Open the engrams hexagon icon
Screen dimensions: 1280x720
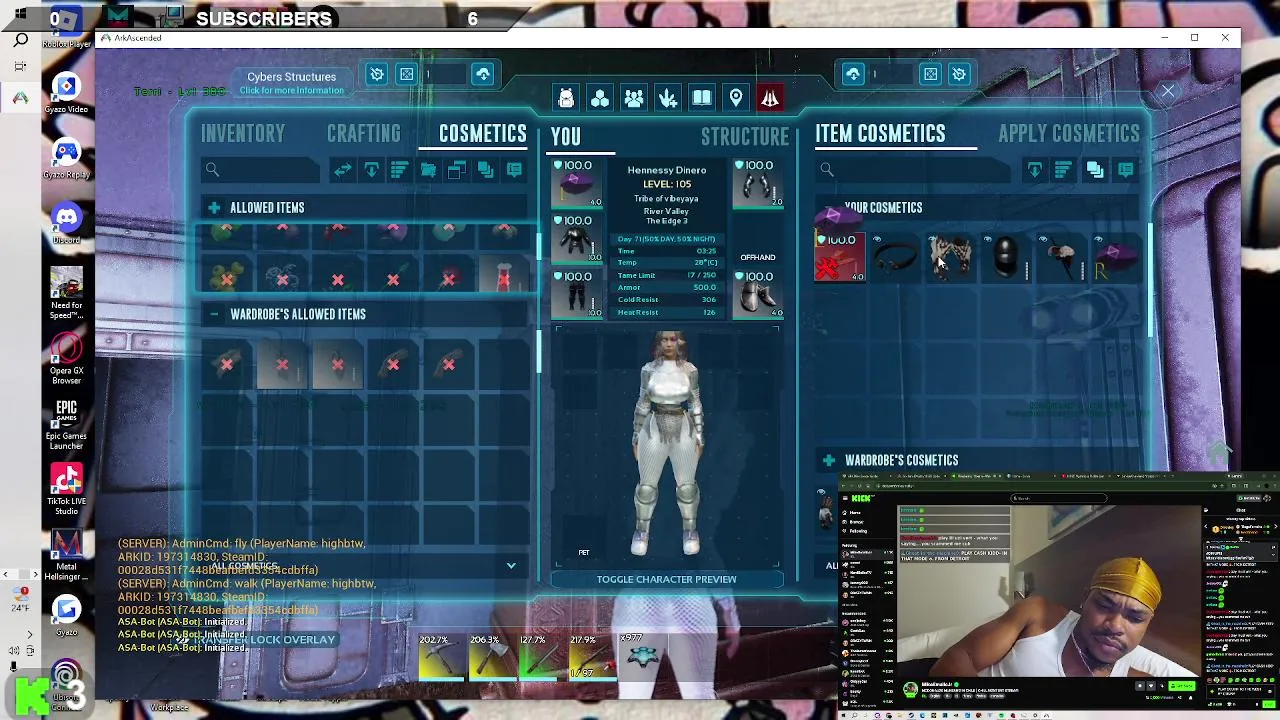600,98
